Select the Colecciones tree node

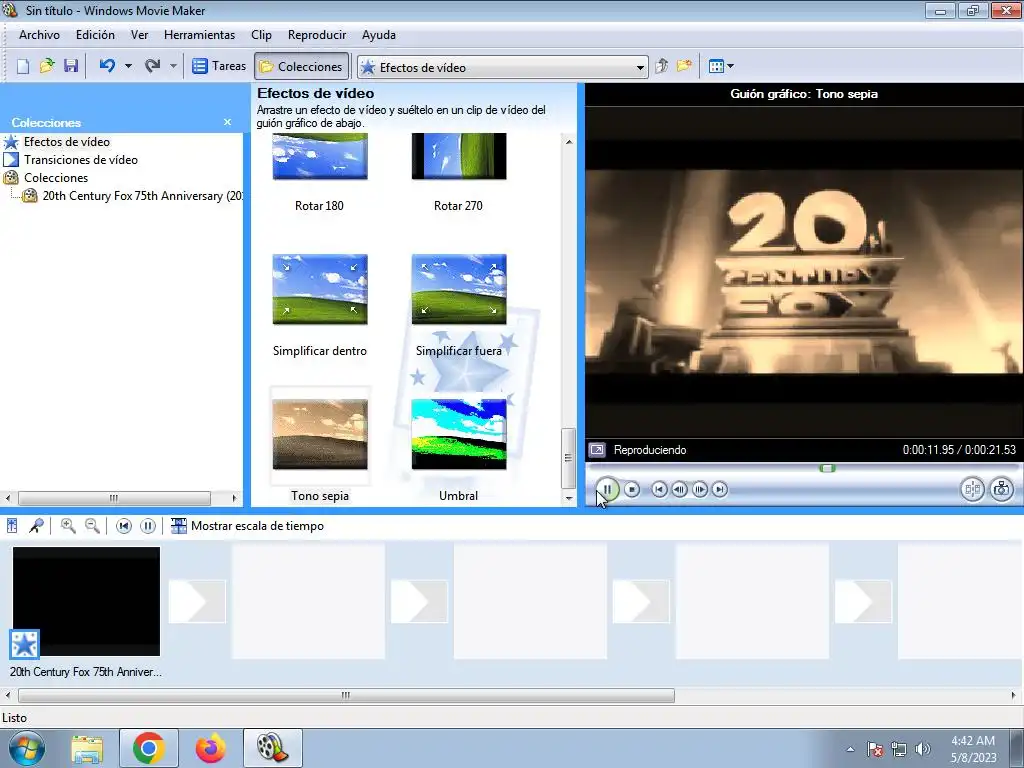(56, 178)
